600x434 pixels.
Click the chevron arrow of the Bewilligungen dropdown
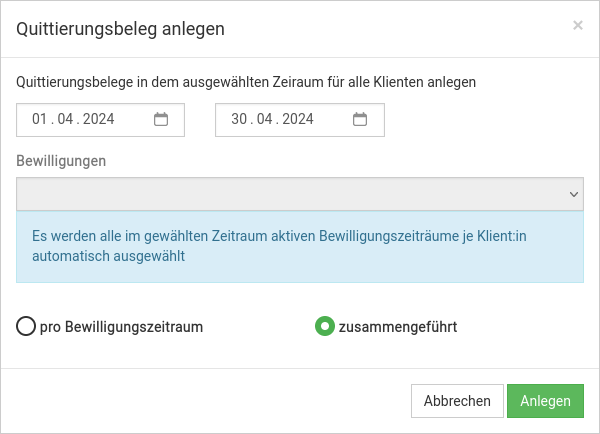coord(574,194)
